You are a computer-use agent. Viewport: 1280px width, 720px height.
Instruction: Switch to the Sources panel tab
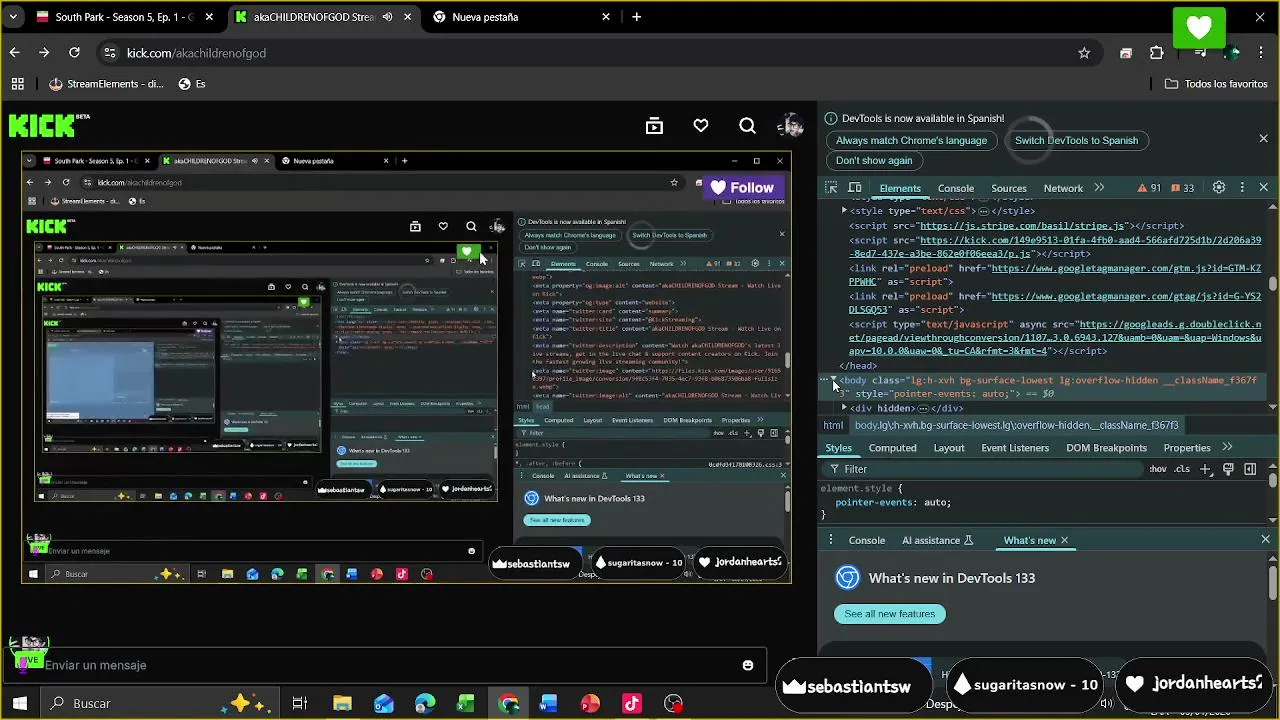[x=1008, y=188]
